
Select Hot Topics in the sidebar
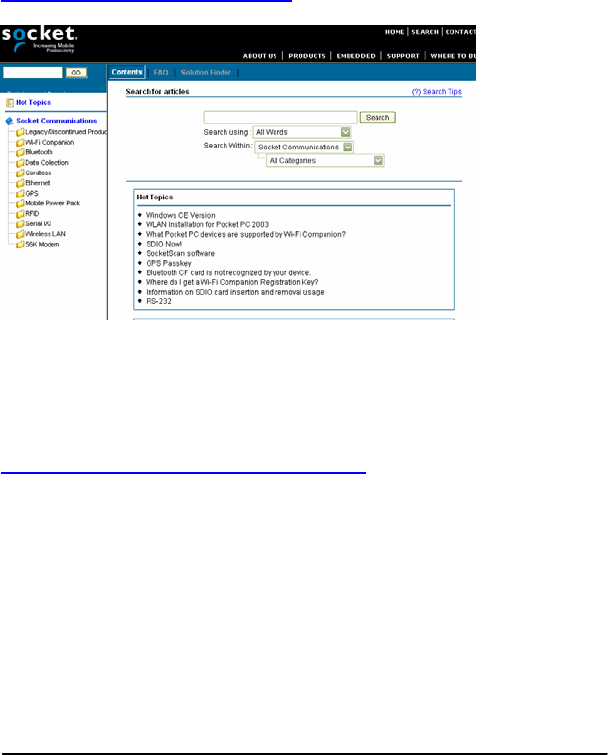tap(33, 103)
